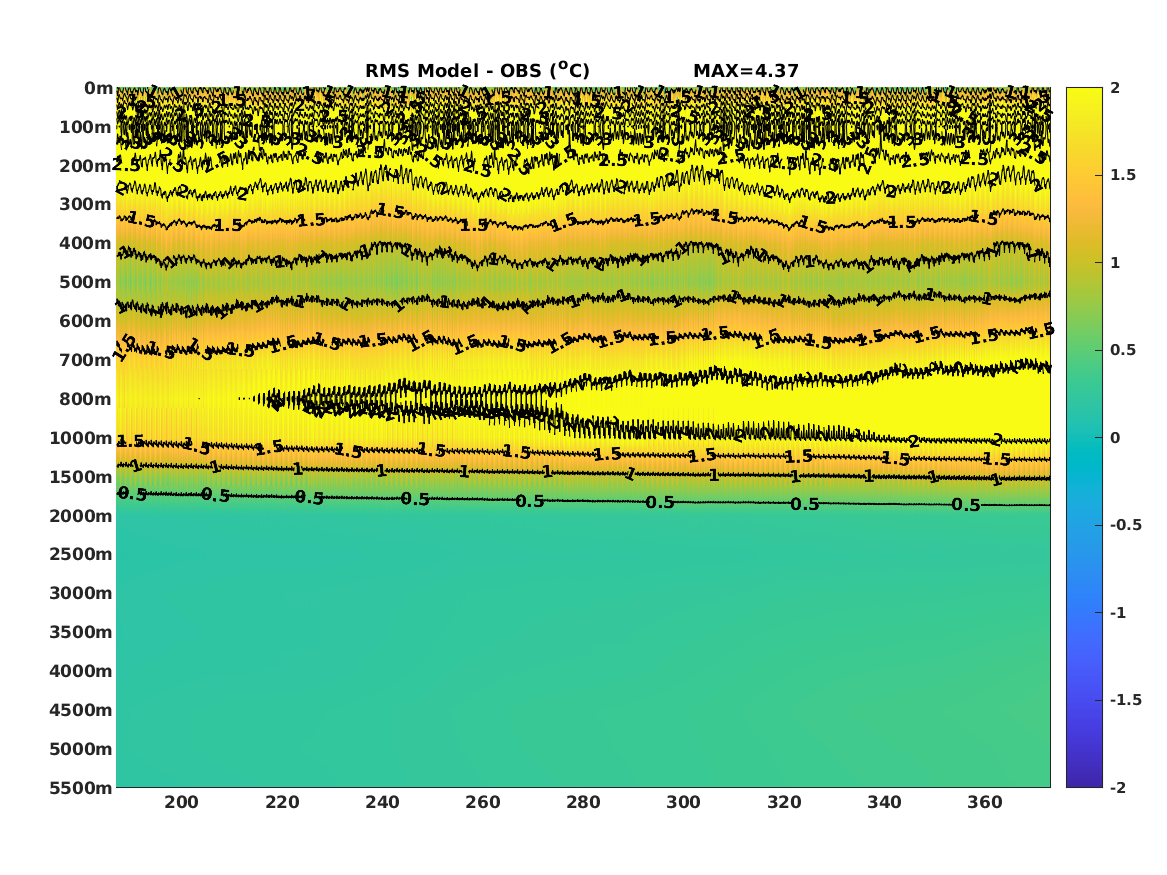Click the "600m" depth axis label
The width and height of the screenshot is (1167, 875).
[86, 321]
